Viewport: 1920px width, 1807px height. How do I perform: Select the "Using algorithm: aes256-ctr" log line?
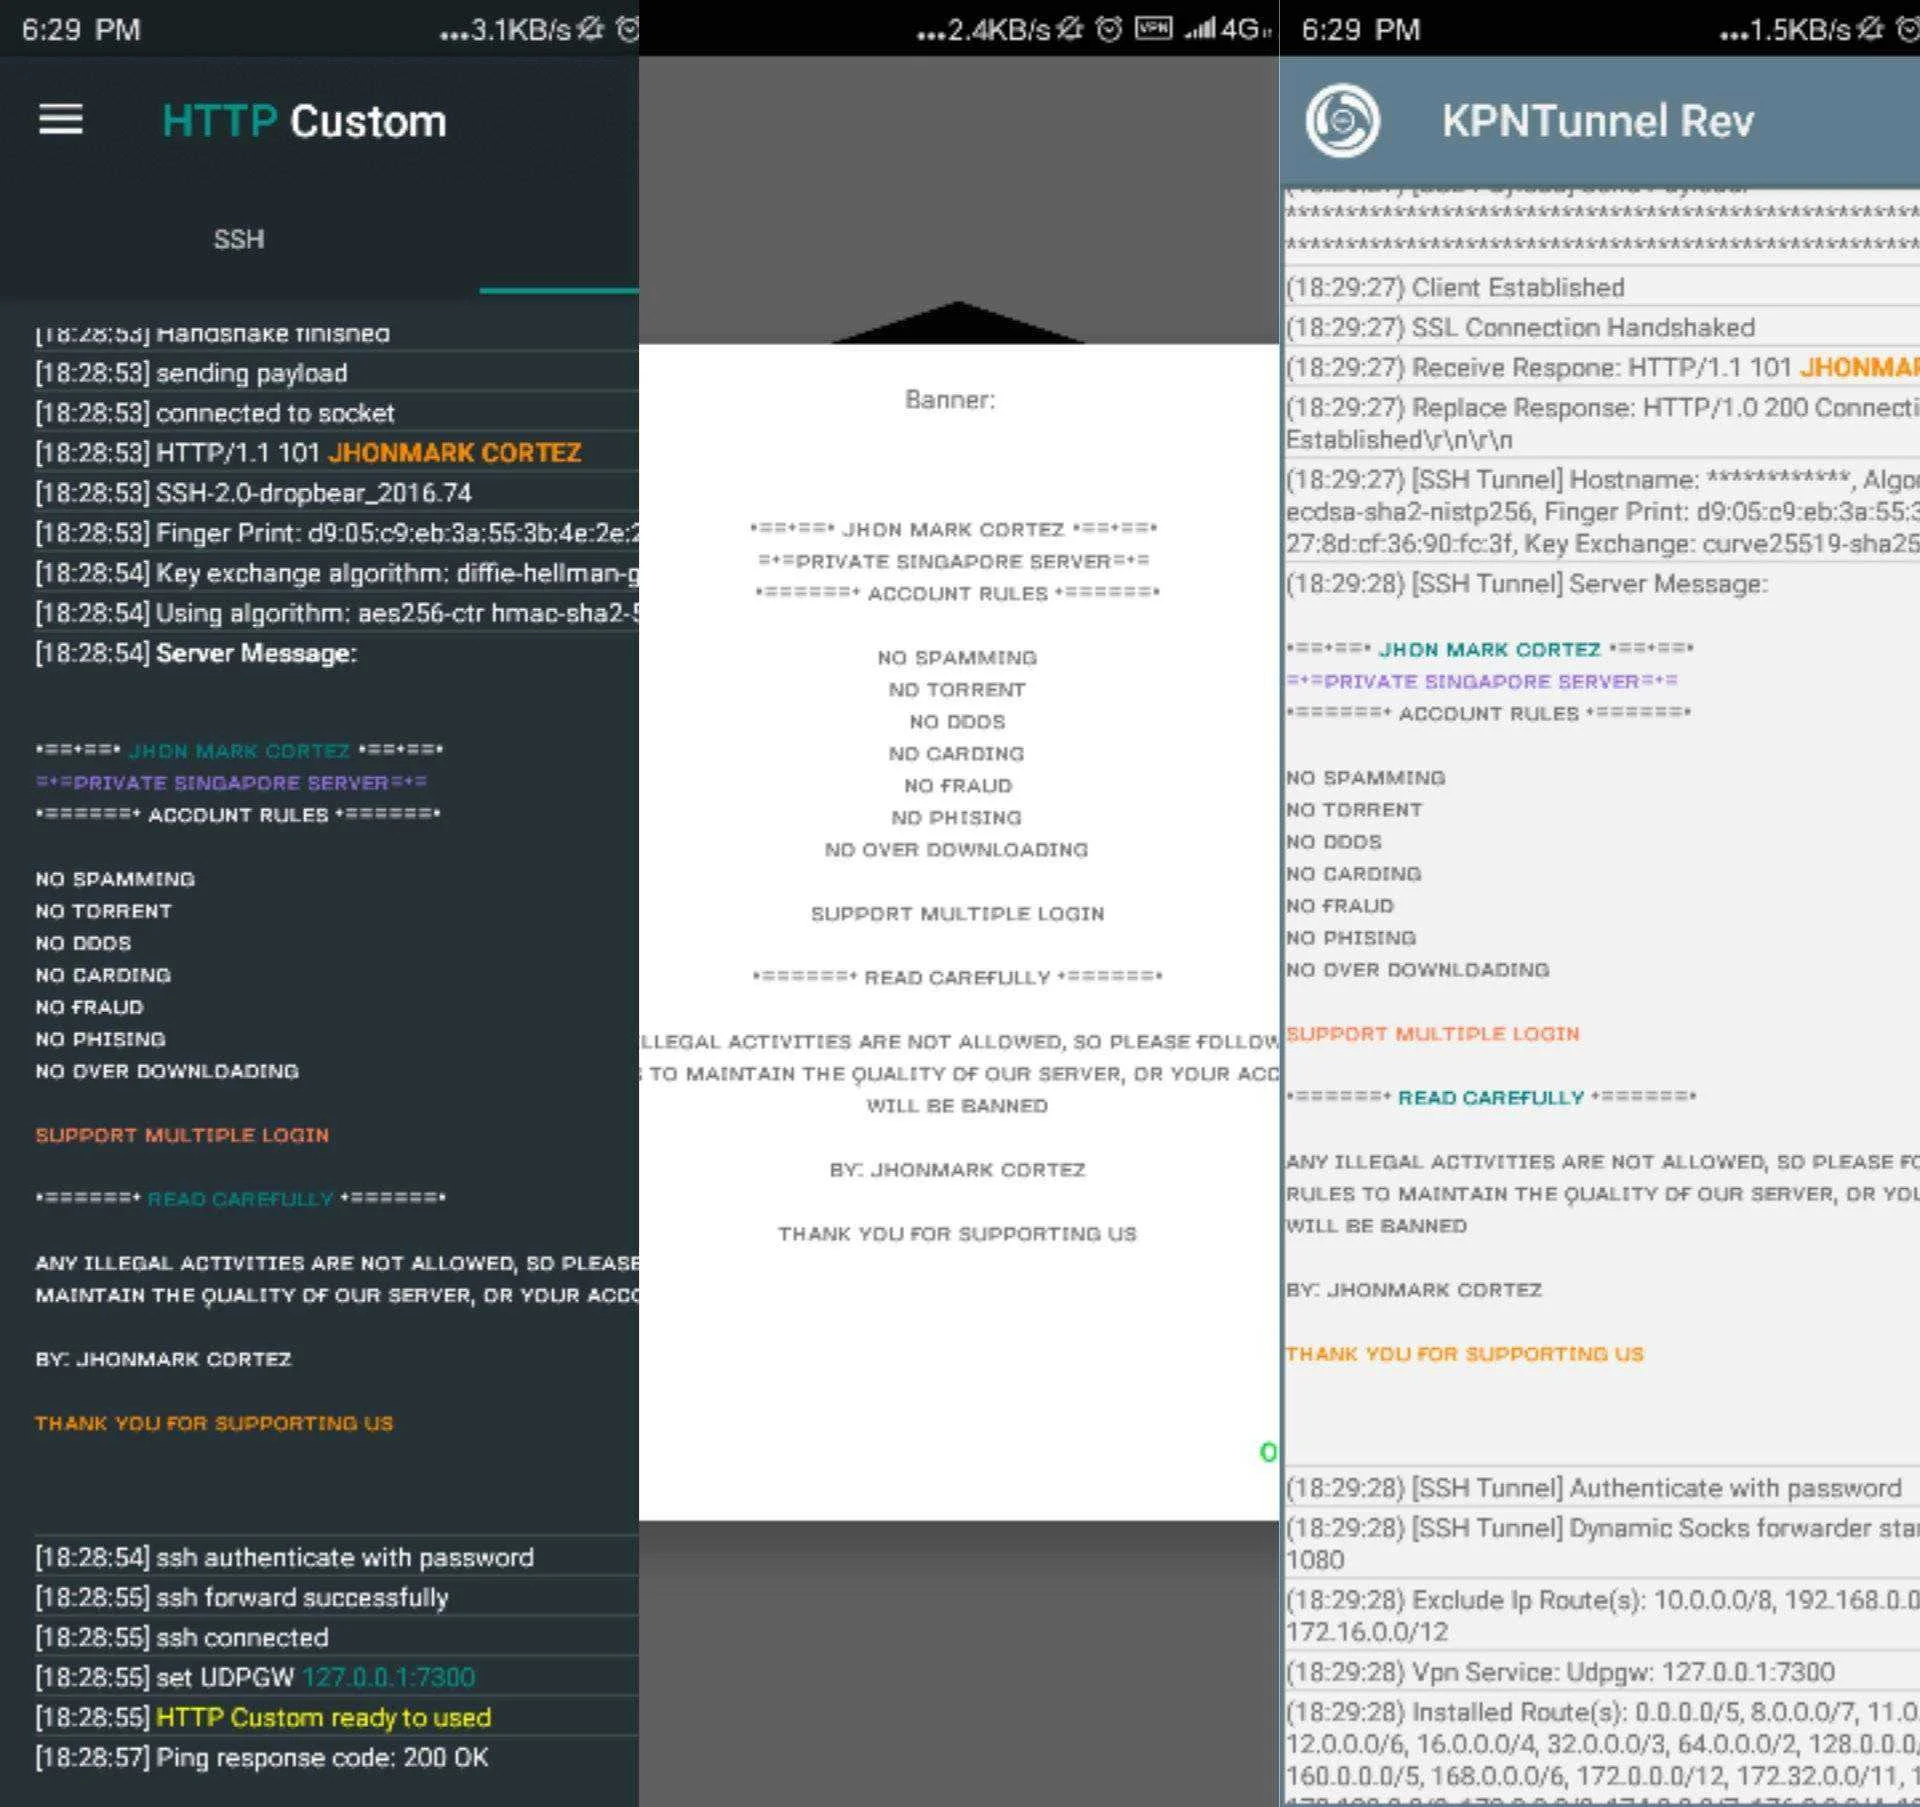[336, 613]
